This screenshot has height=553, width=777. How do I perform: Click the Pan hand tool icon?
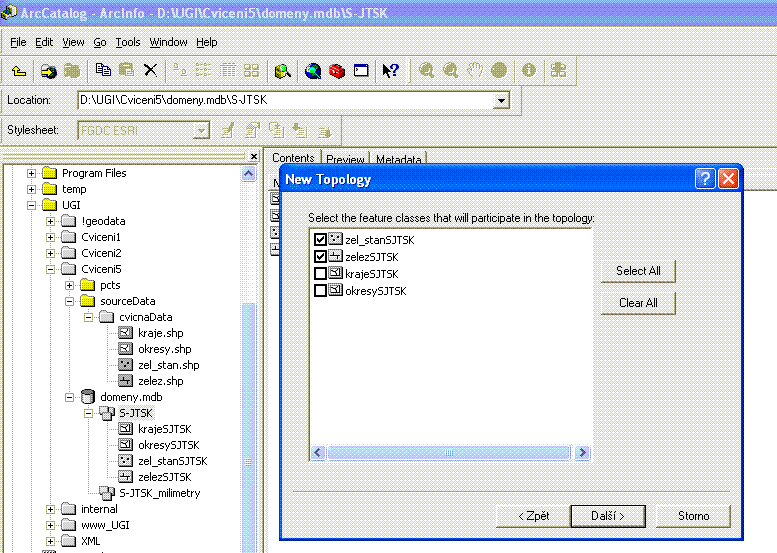(x=475, y=70)
